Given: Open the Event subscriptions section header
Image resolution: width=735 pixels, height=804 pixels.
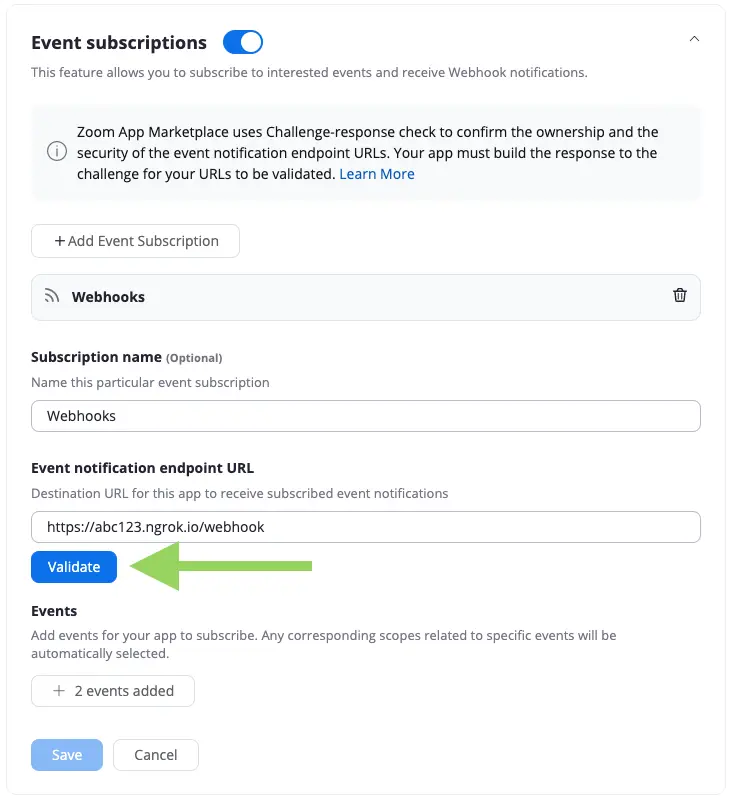Looking at the screenshot, I should (x=118, y=42).
